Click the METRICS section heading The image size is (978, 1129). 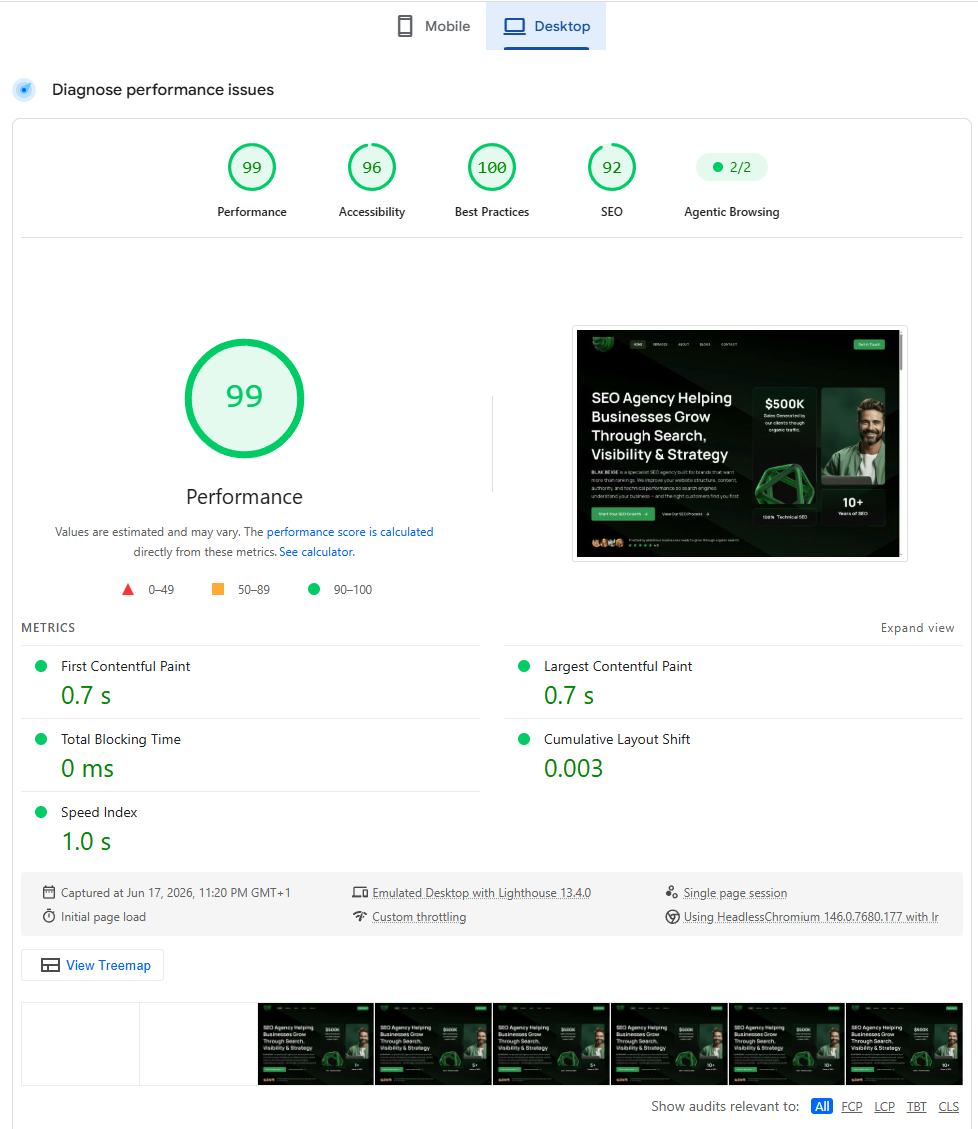click(48, 628)
